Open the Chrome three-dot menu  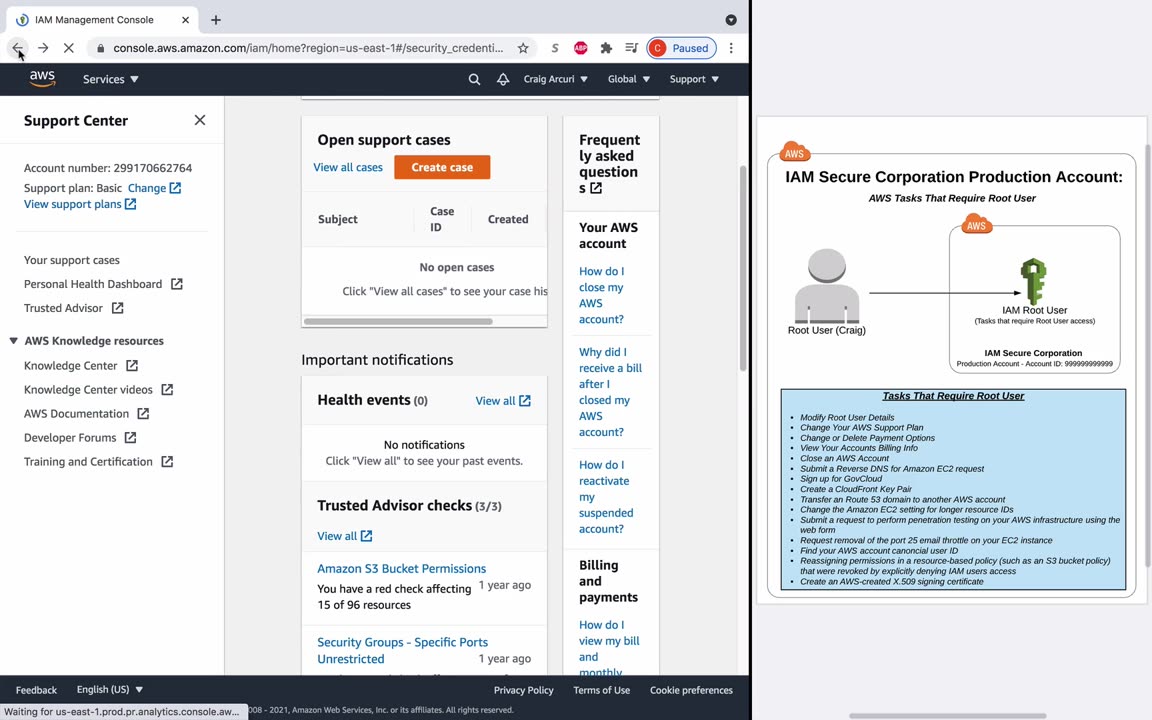point(731,48)
